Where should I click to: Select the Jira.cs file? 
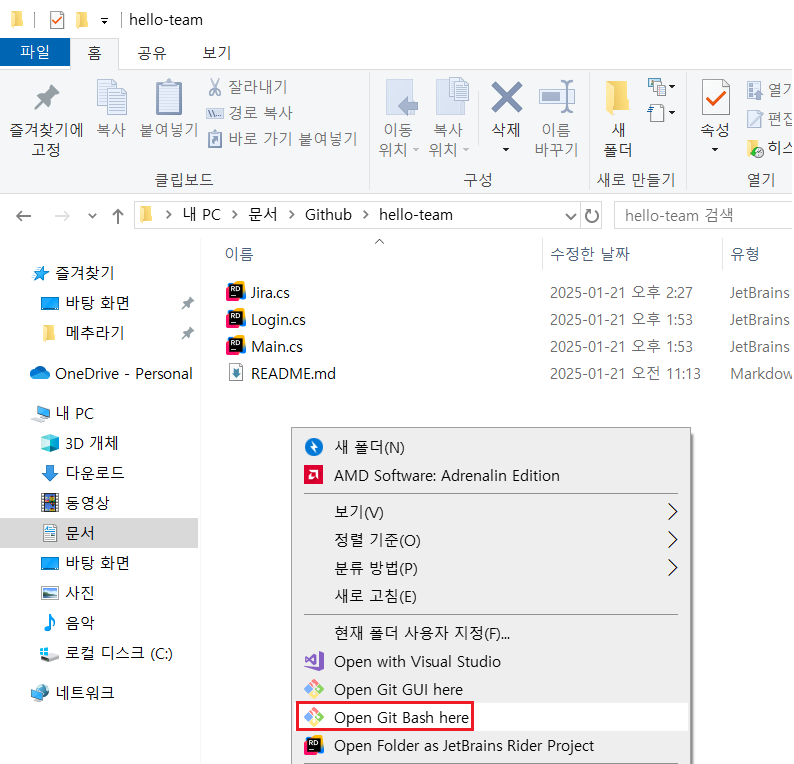(x=270, y=293)
